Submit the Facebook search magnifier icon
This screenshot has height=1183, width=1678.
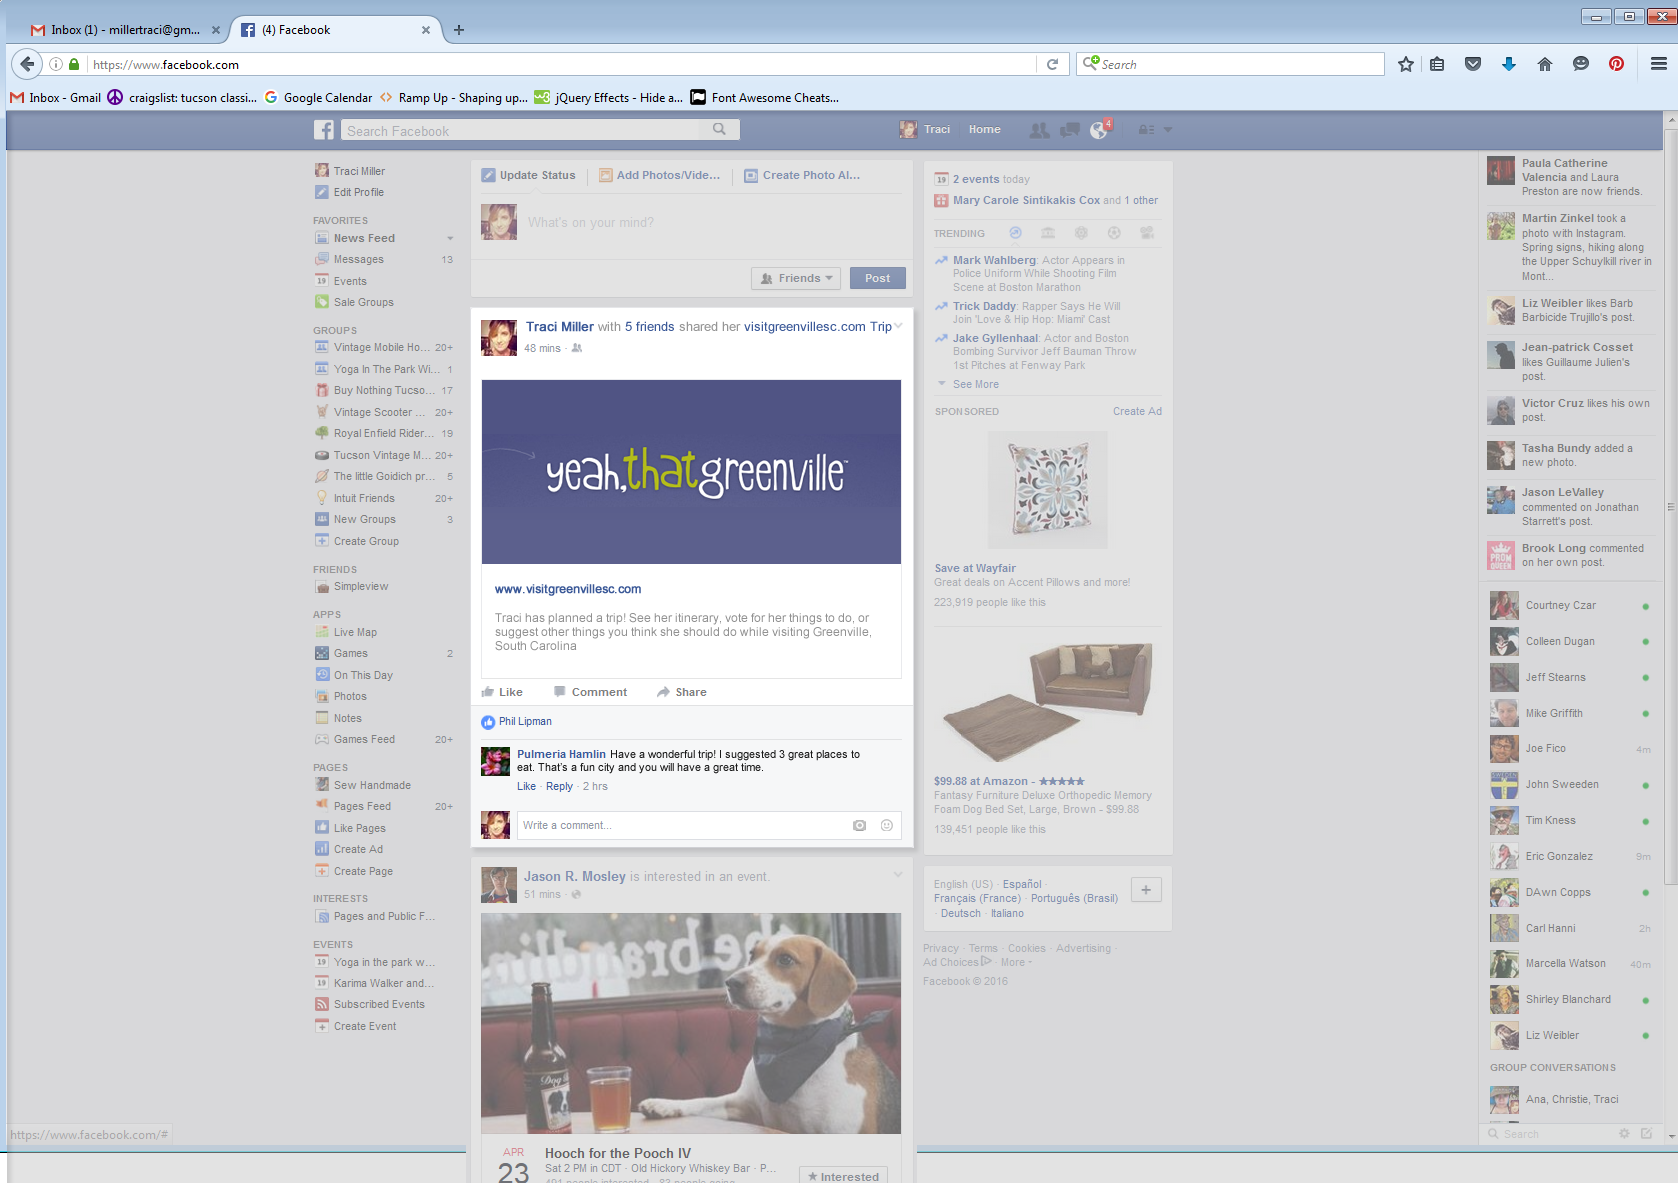(719, 129)
